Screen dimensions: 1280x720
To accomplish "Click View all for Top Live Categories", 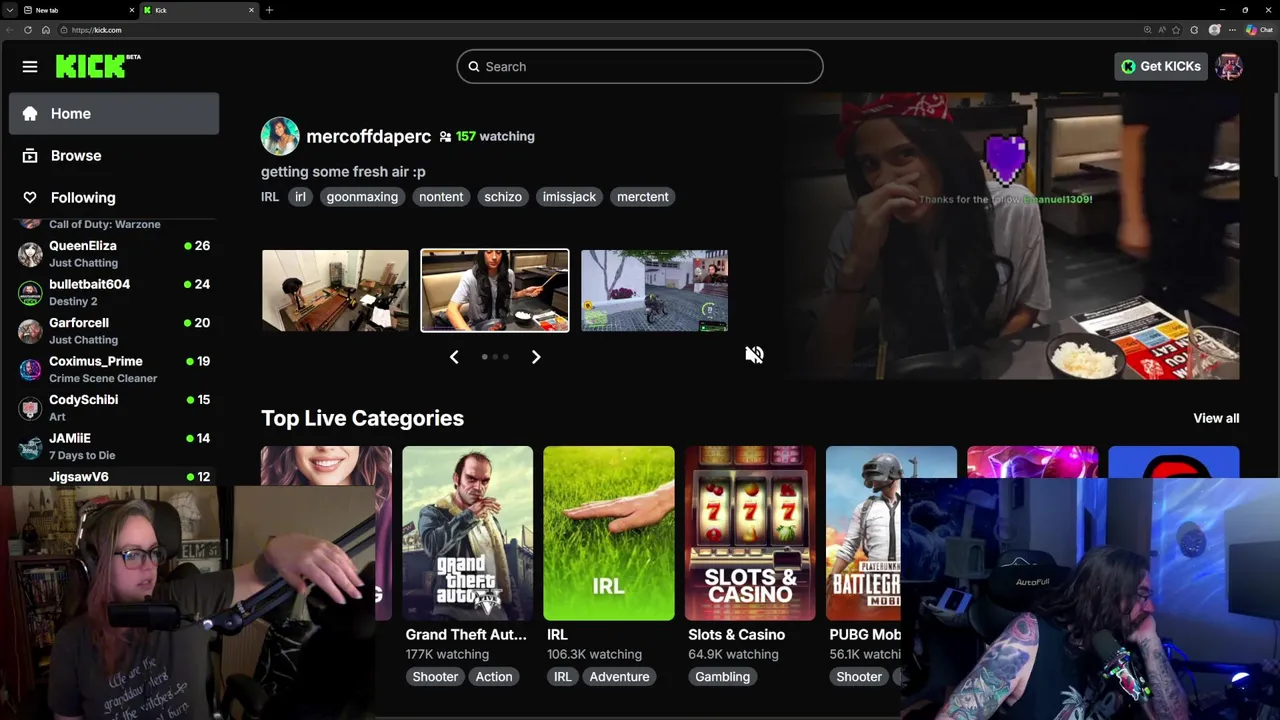I will 1216,418.
